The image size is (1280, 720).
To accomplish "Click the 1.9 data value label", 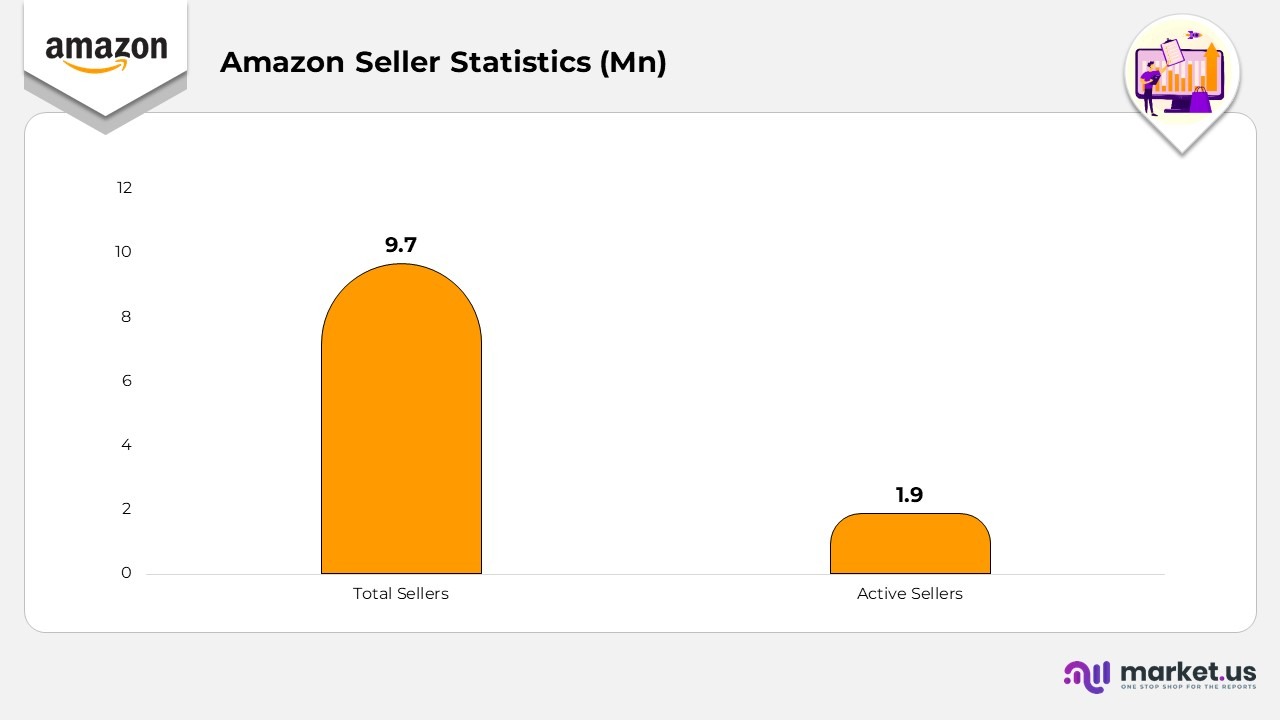I will pyautogui.click(x=909, y=495).
